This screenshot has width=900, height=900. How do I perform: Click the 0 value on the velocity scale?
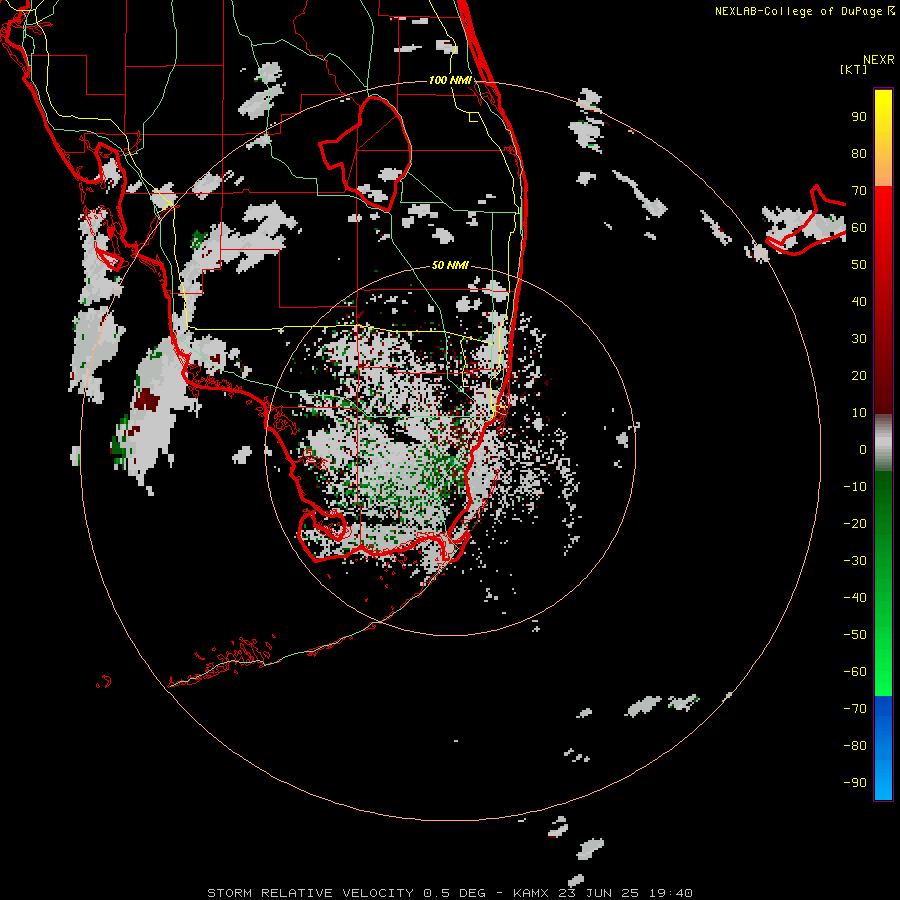click(x=863, y=449)
